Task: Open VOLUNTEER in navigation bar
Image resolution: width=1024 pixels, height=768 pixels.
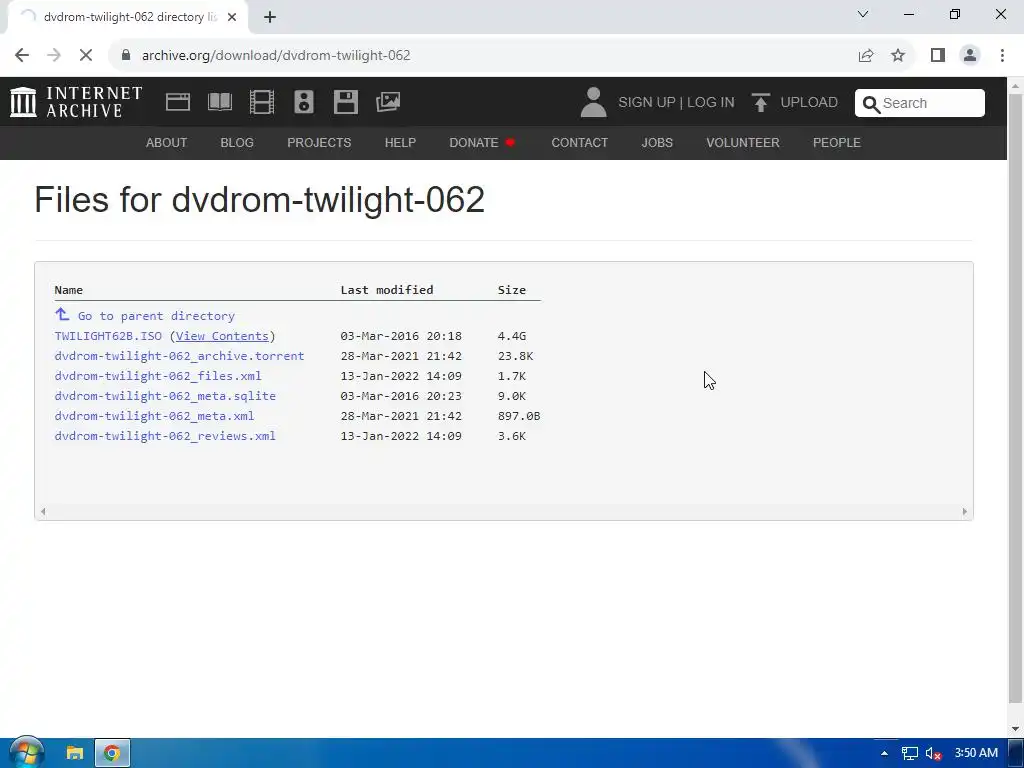Action: 743,142
